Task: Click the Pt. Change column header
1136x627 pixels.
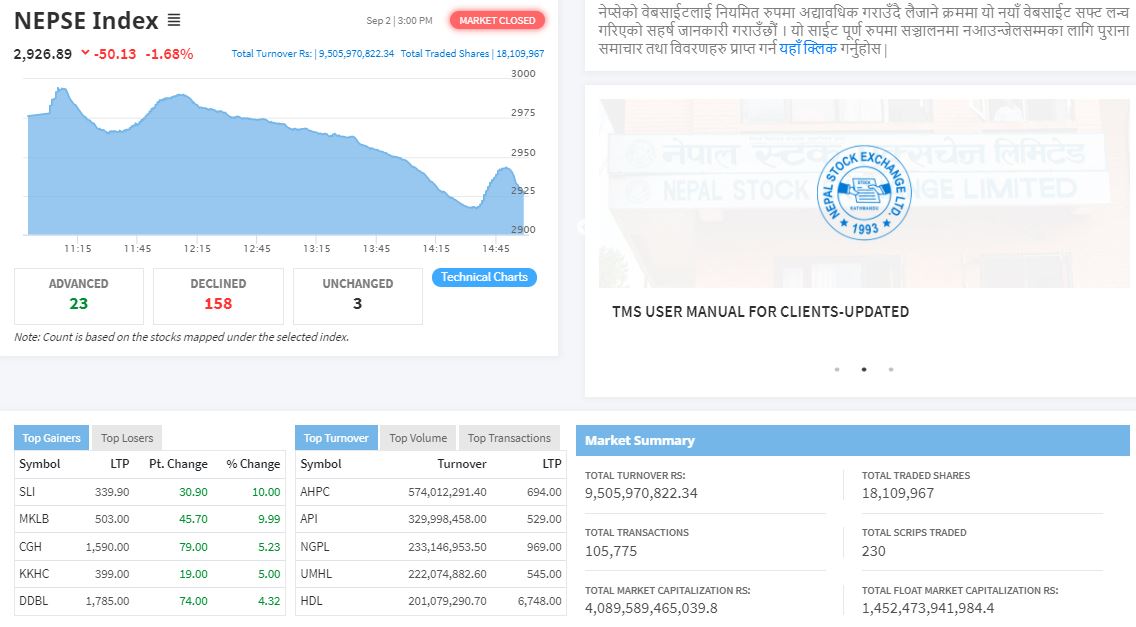Action: pos(178,464)
